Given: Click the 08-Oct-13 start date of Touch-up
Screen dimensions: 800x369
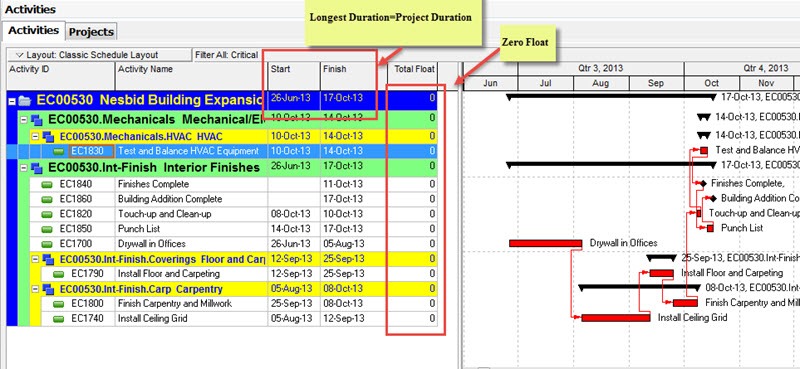Looking at the screenshot, I should tap(290, 214).
